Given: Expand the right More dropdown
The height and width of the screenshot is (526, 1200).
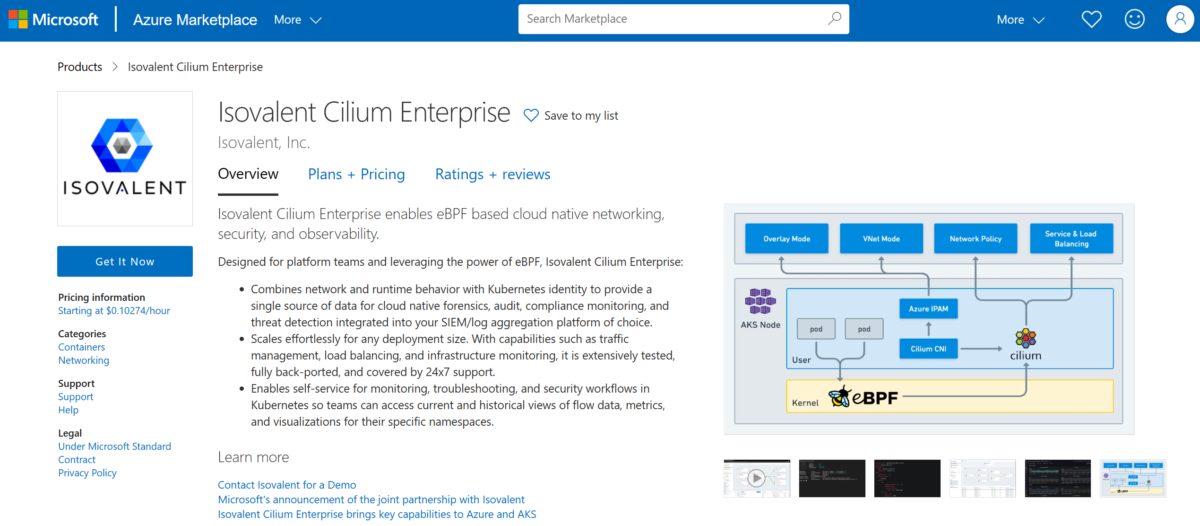Looking at the screenshot, I should [1021, 19].
